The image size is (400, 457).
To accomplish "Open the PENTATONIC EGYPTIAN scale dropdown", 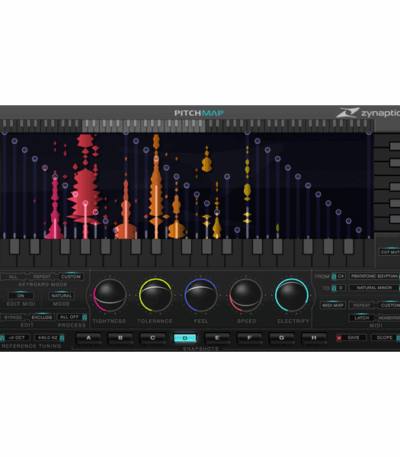I will [x=374, y=276].
